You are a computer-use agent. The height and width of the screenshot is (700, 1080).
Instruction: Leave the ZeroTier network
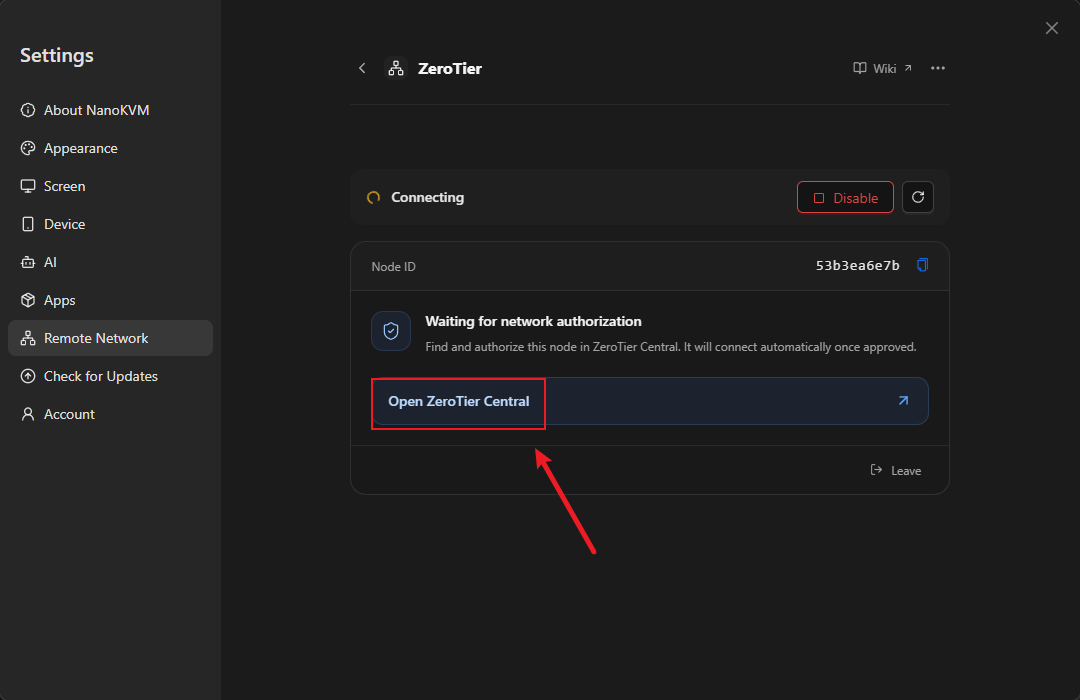tap(895, 471)
